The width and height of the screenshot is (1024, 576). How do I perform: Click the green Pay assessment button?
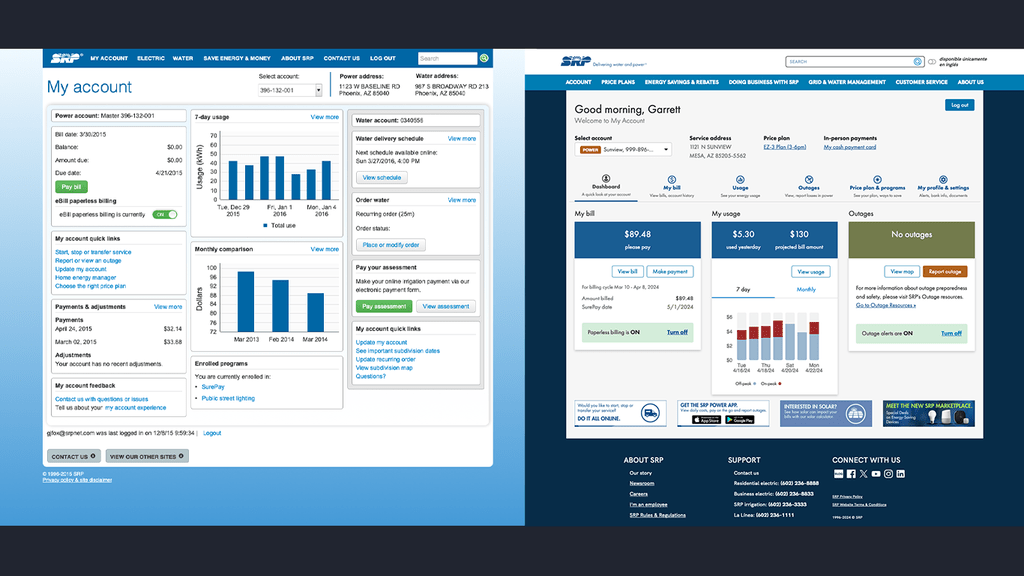tap(384, 306)
